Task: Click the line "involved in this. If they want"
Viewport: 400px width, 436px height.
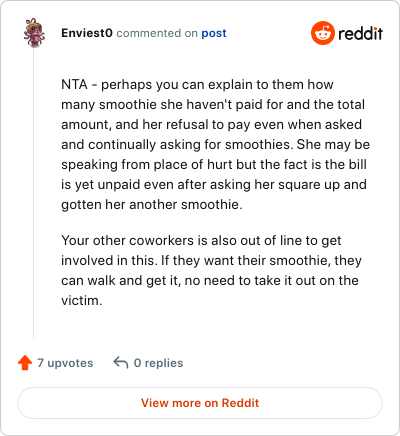Action: [211, 260]
